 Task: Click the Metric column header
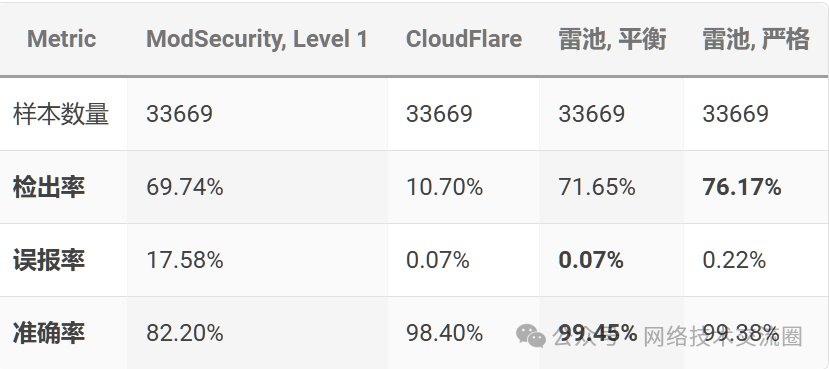coord(61,39)
